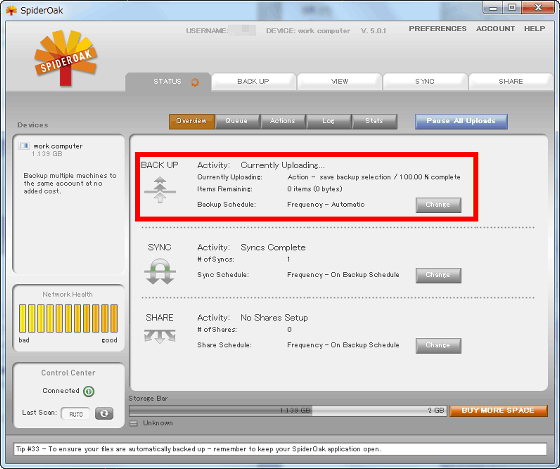Minimize the SpiderOak window
Image resolution: width=560 pixels, height=469 pixels.
coord(493,8)
